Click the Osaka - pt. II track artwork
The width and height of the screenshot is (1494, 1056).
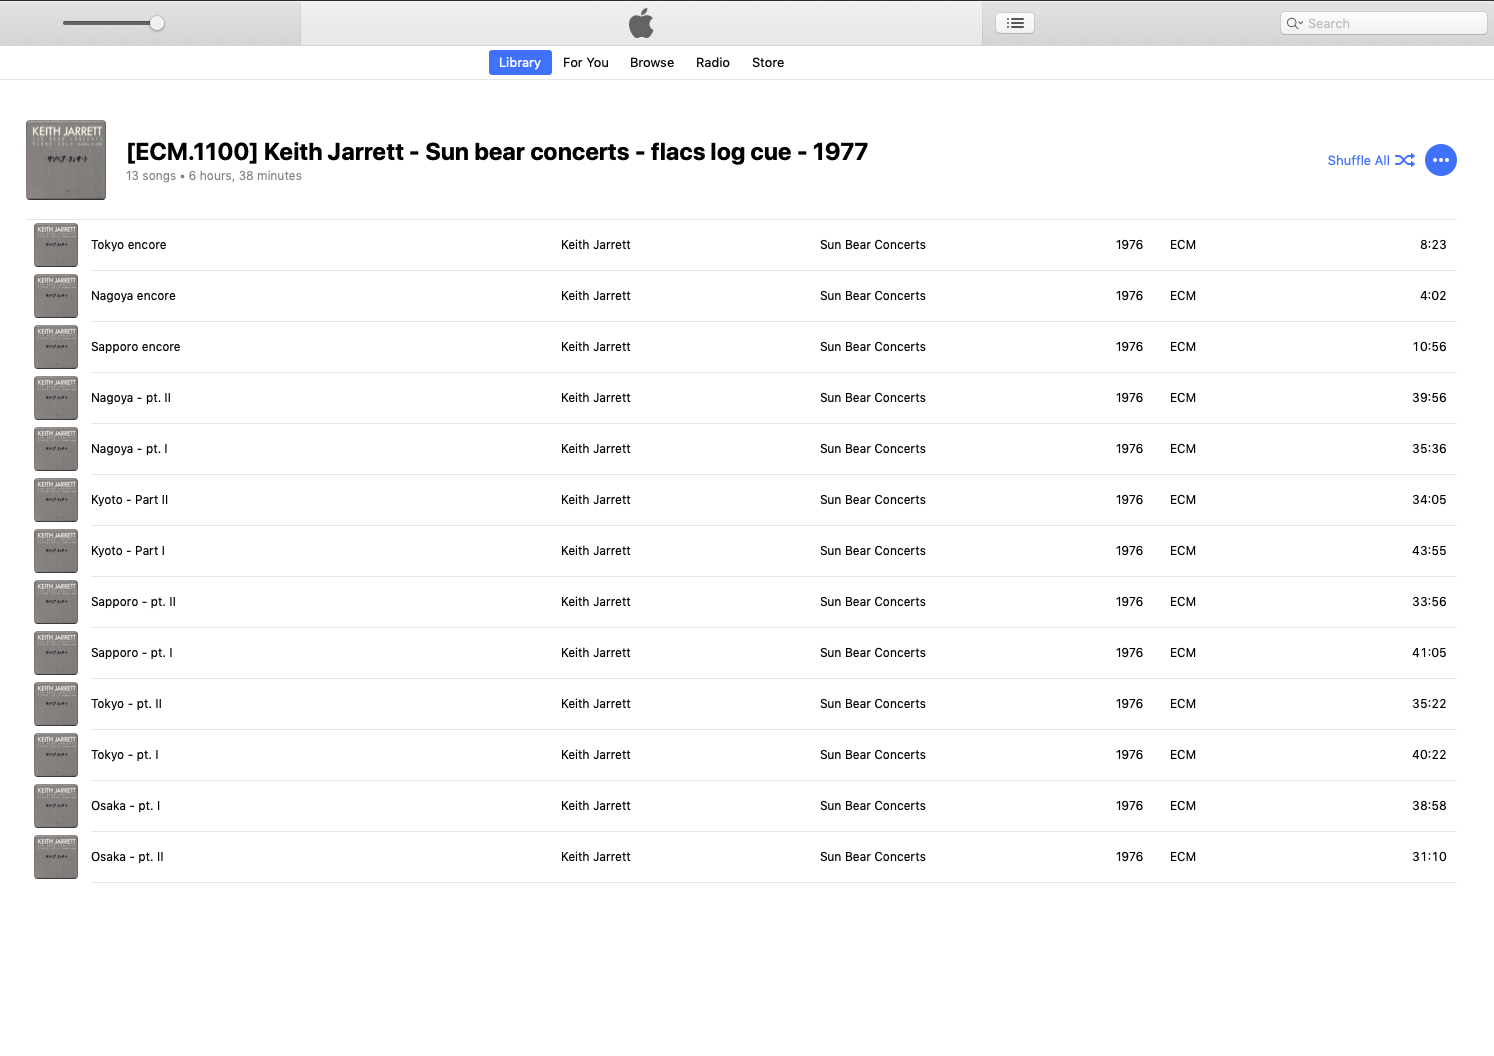[x=56, y=857]
